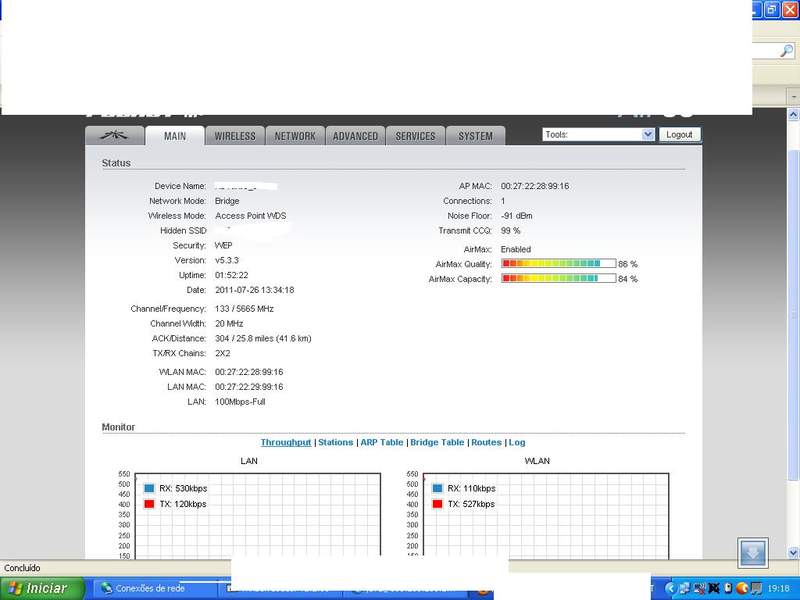The width and height of the screenshot is (800, 600).
Task: Click the uptime value 01:52:22
Action: 232,275
